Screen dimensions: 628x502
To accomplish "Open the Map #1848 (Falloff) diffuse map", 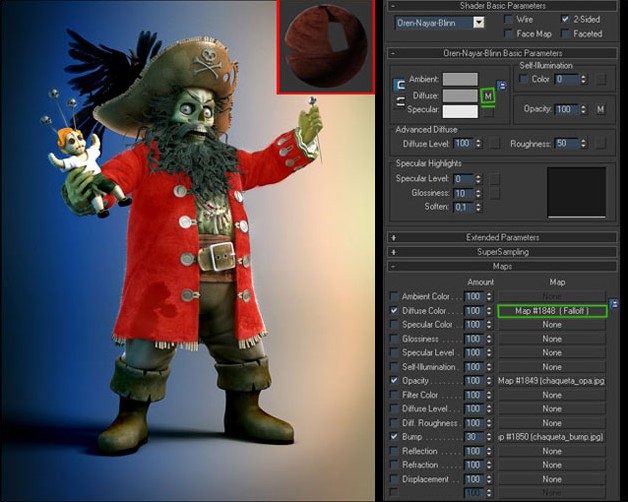I will (551, 311).
